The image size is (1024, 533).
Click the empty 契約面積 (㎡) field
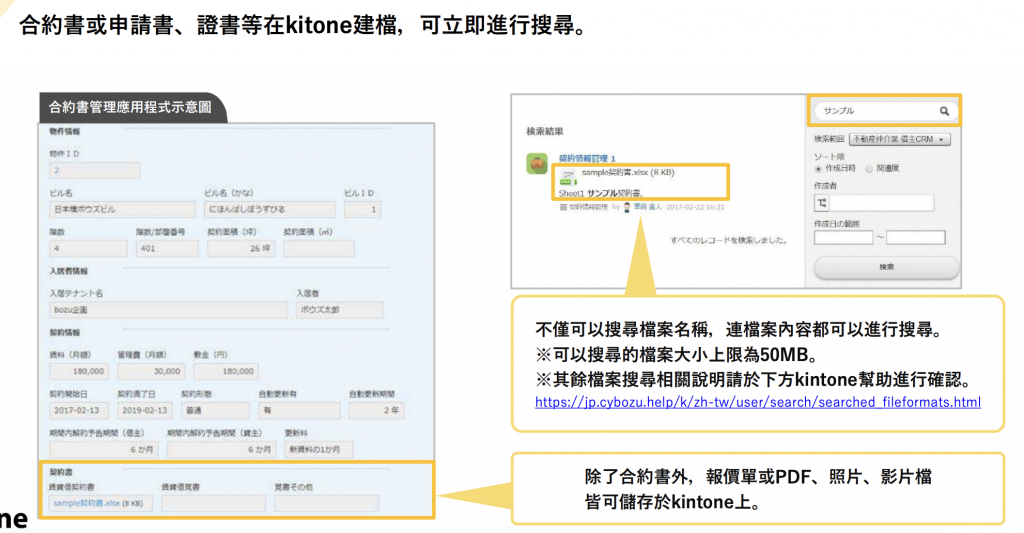tap(319, 249)
